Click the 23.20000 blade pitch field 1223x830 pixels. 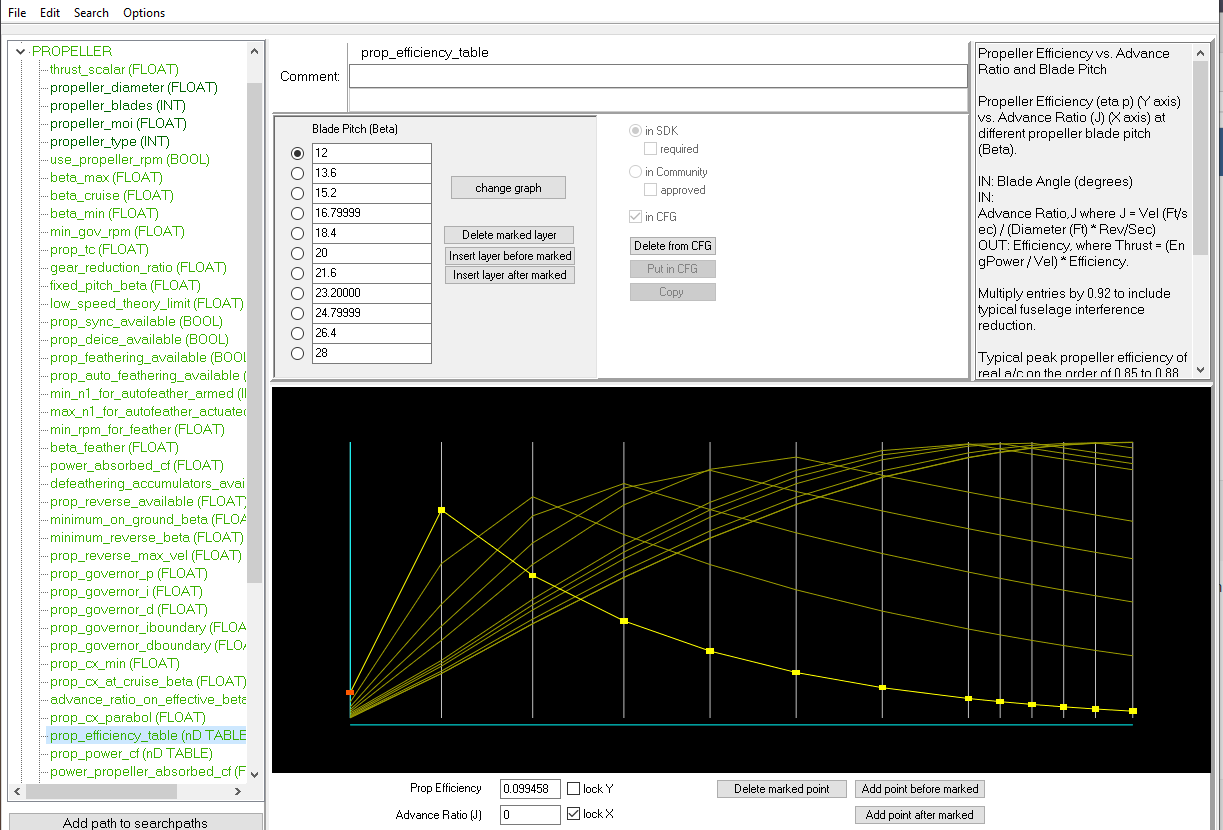pyautogui.click(x=372, y=293)
